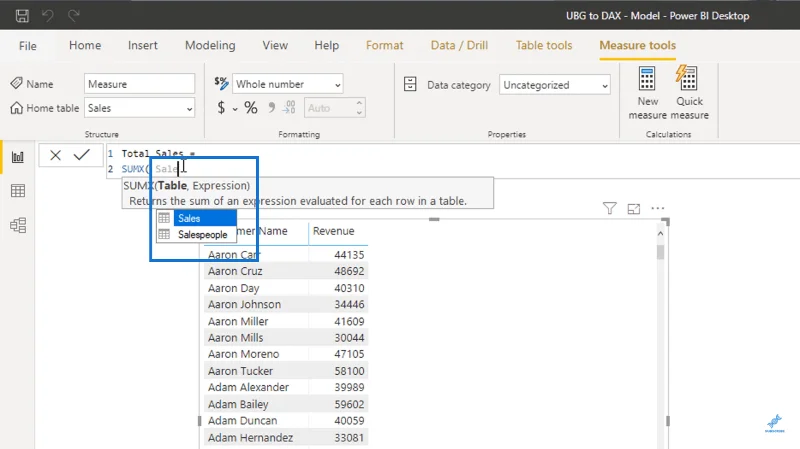Click the Adam Bailey row name
Screen dimensions: 800x449
pos(238,404)
